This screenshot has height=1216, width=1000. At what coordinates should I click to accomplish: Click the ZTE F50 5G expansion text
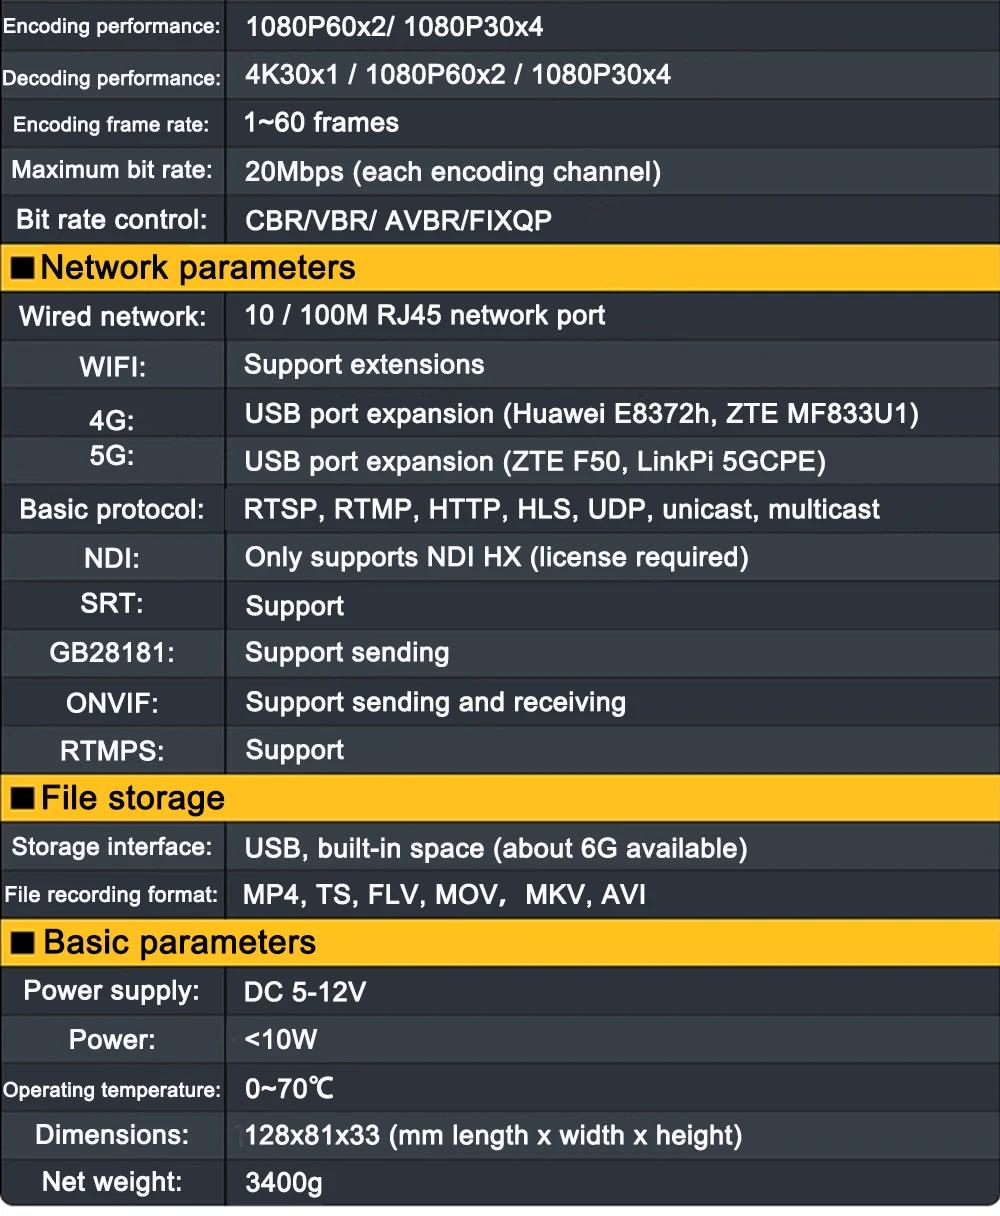click(x=535, y=462)
